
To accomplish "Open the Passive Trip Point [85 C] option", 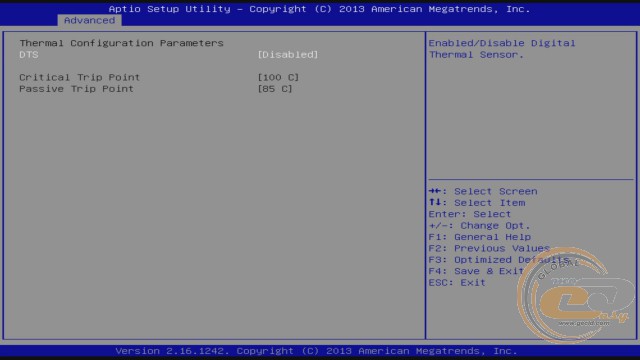I will pyautogui.click(x=275, y=89).
